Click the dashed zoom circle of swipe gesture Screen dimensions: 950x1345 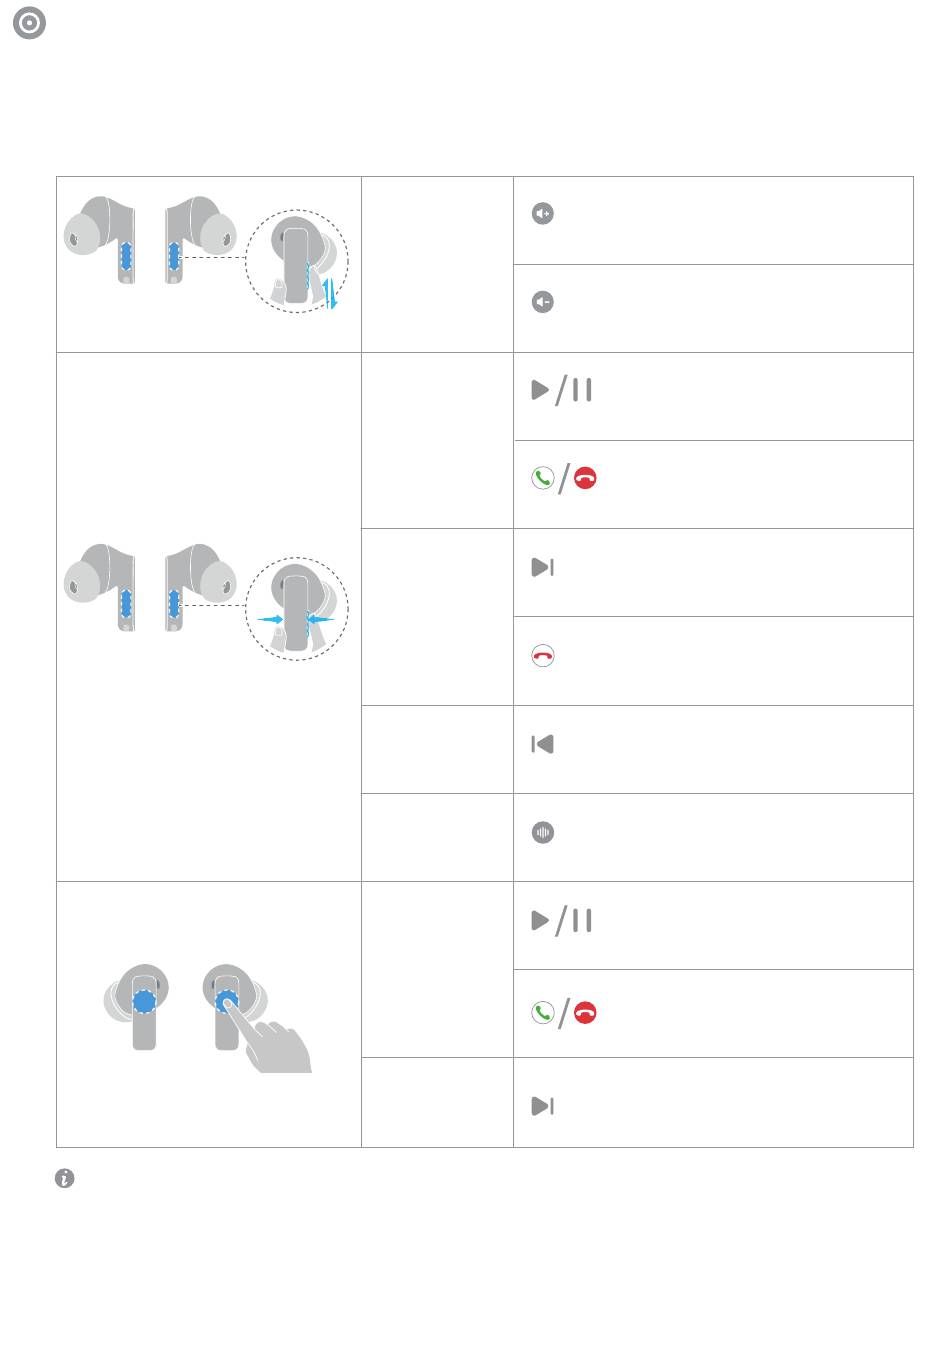pos(297,262)
